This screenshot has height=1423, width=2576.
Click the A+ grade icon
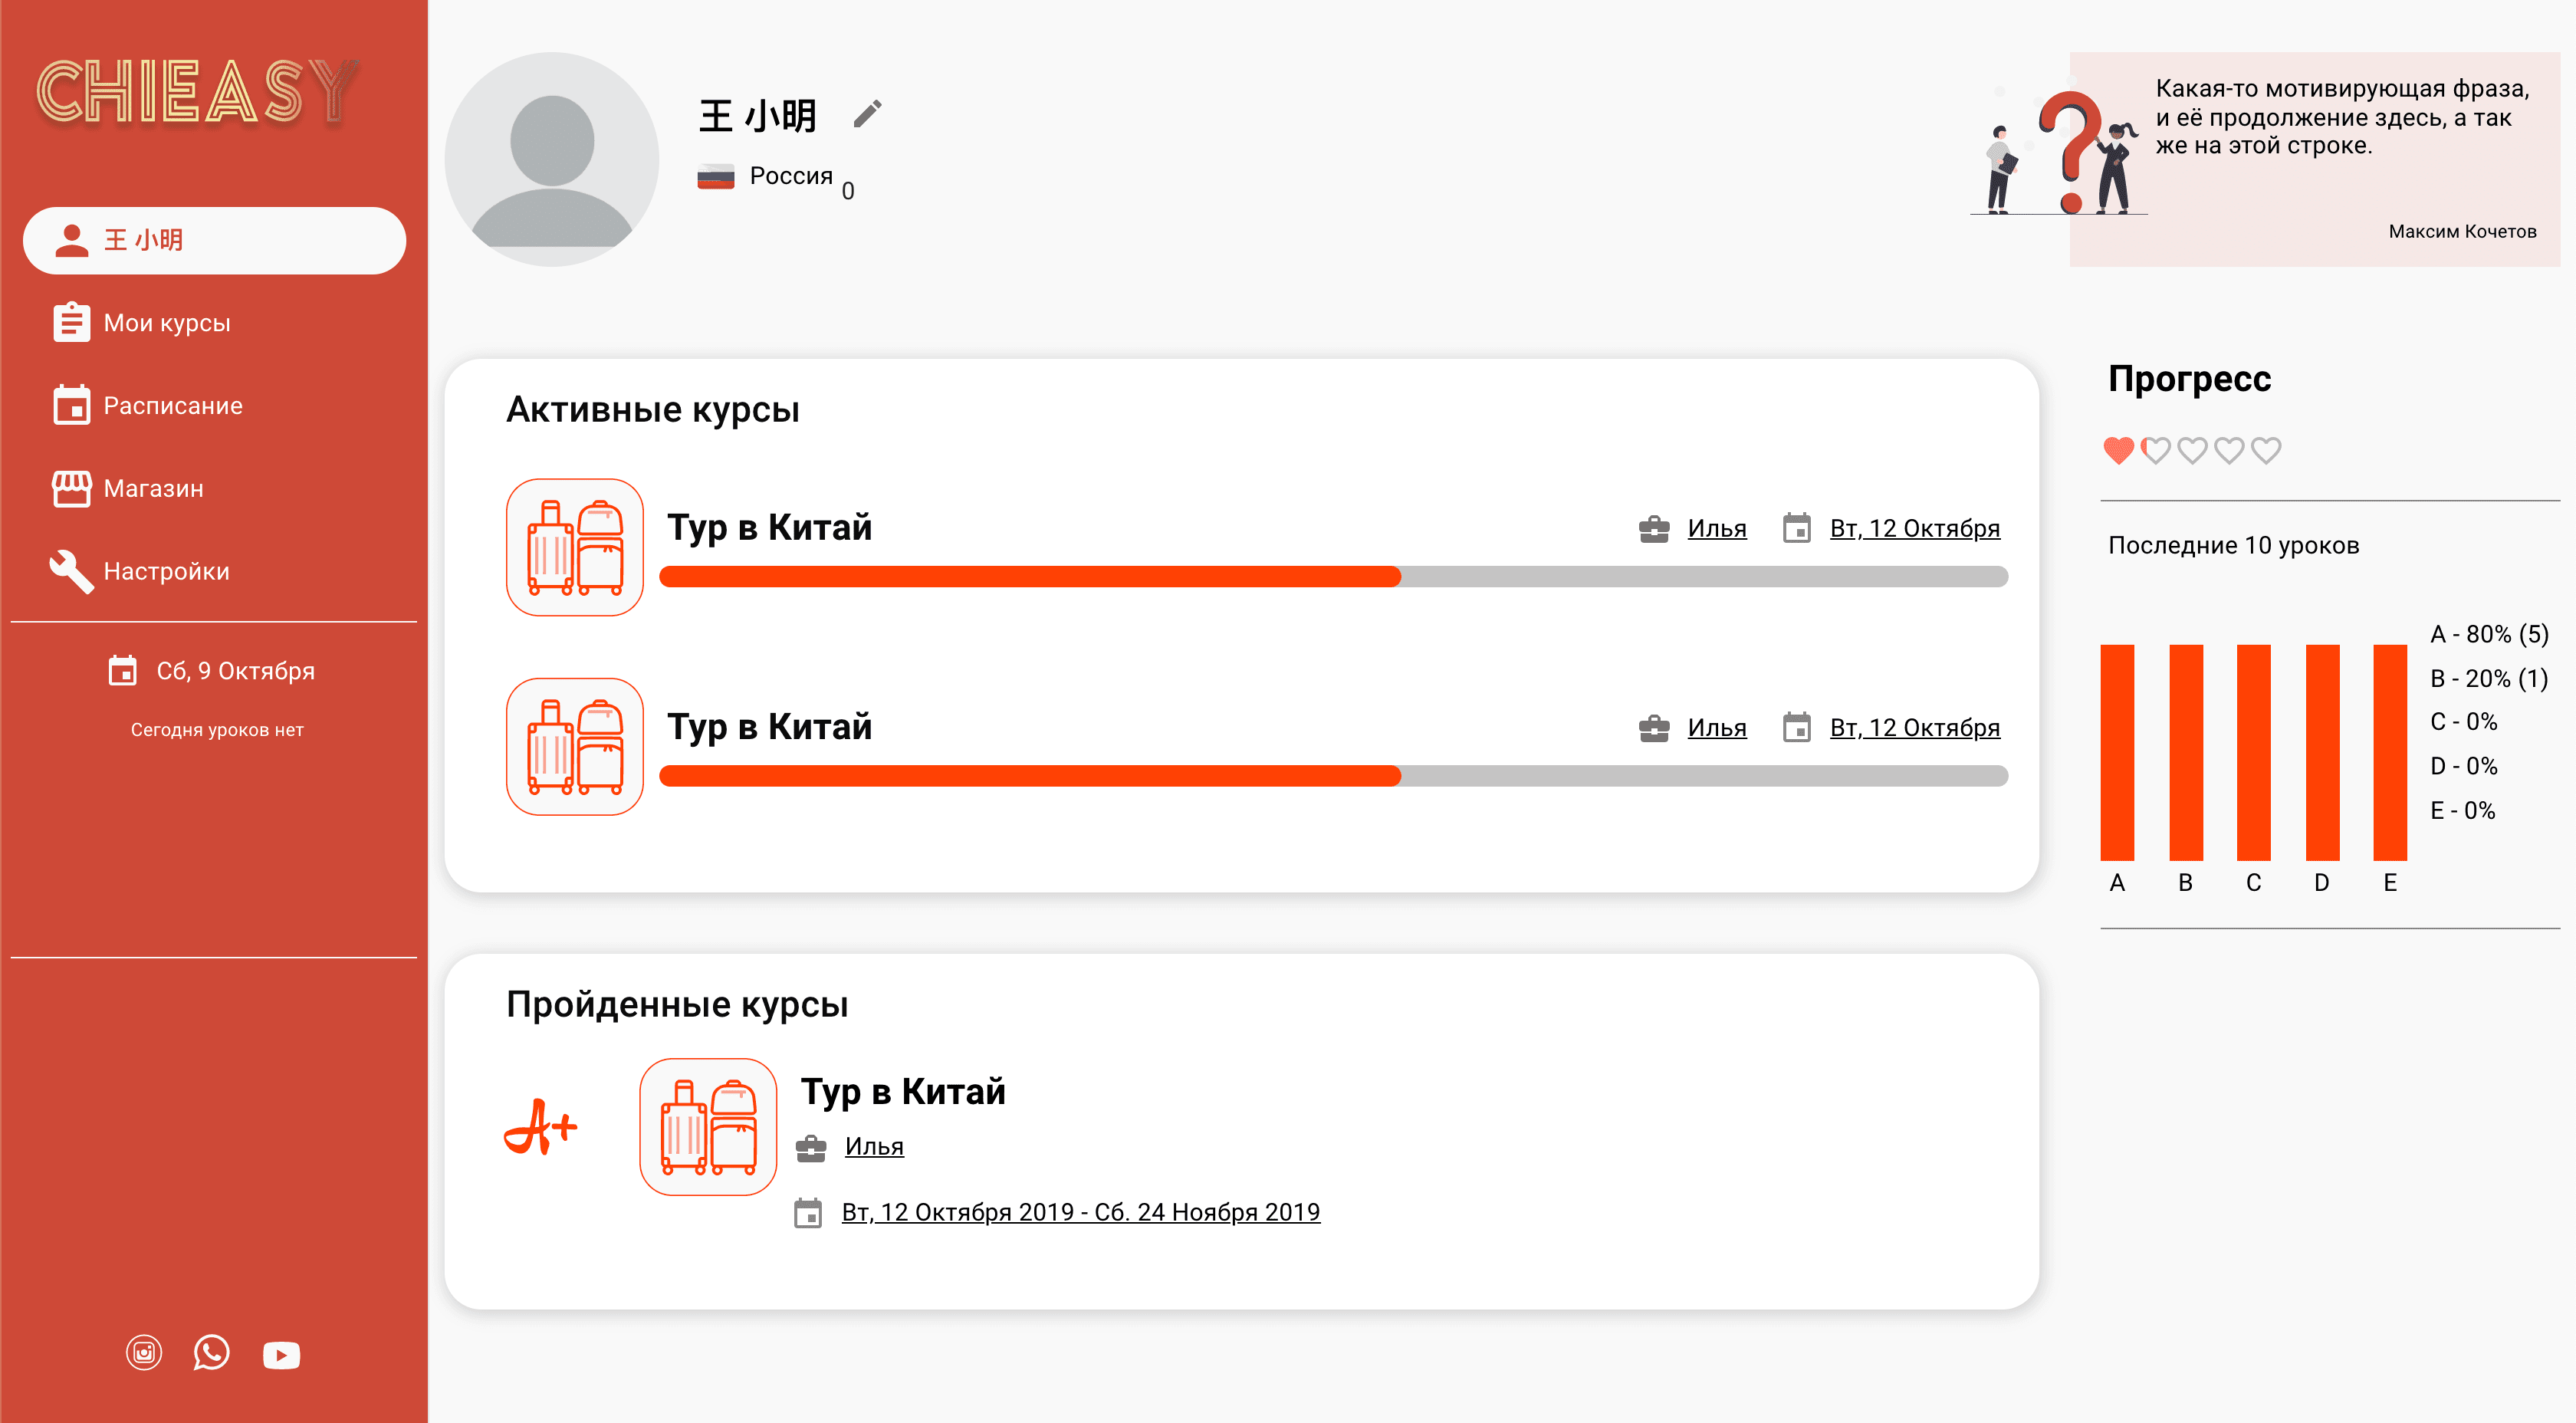coord(540,1127)
